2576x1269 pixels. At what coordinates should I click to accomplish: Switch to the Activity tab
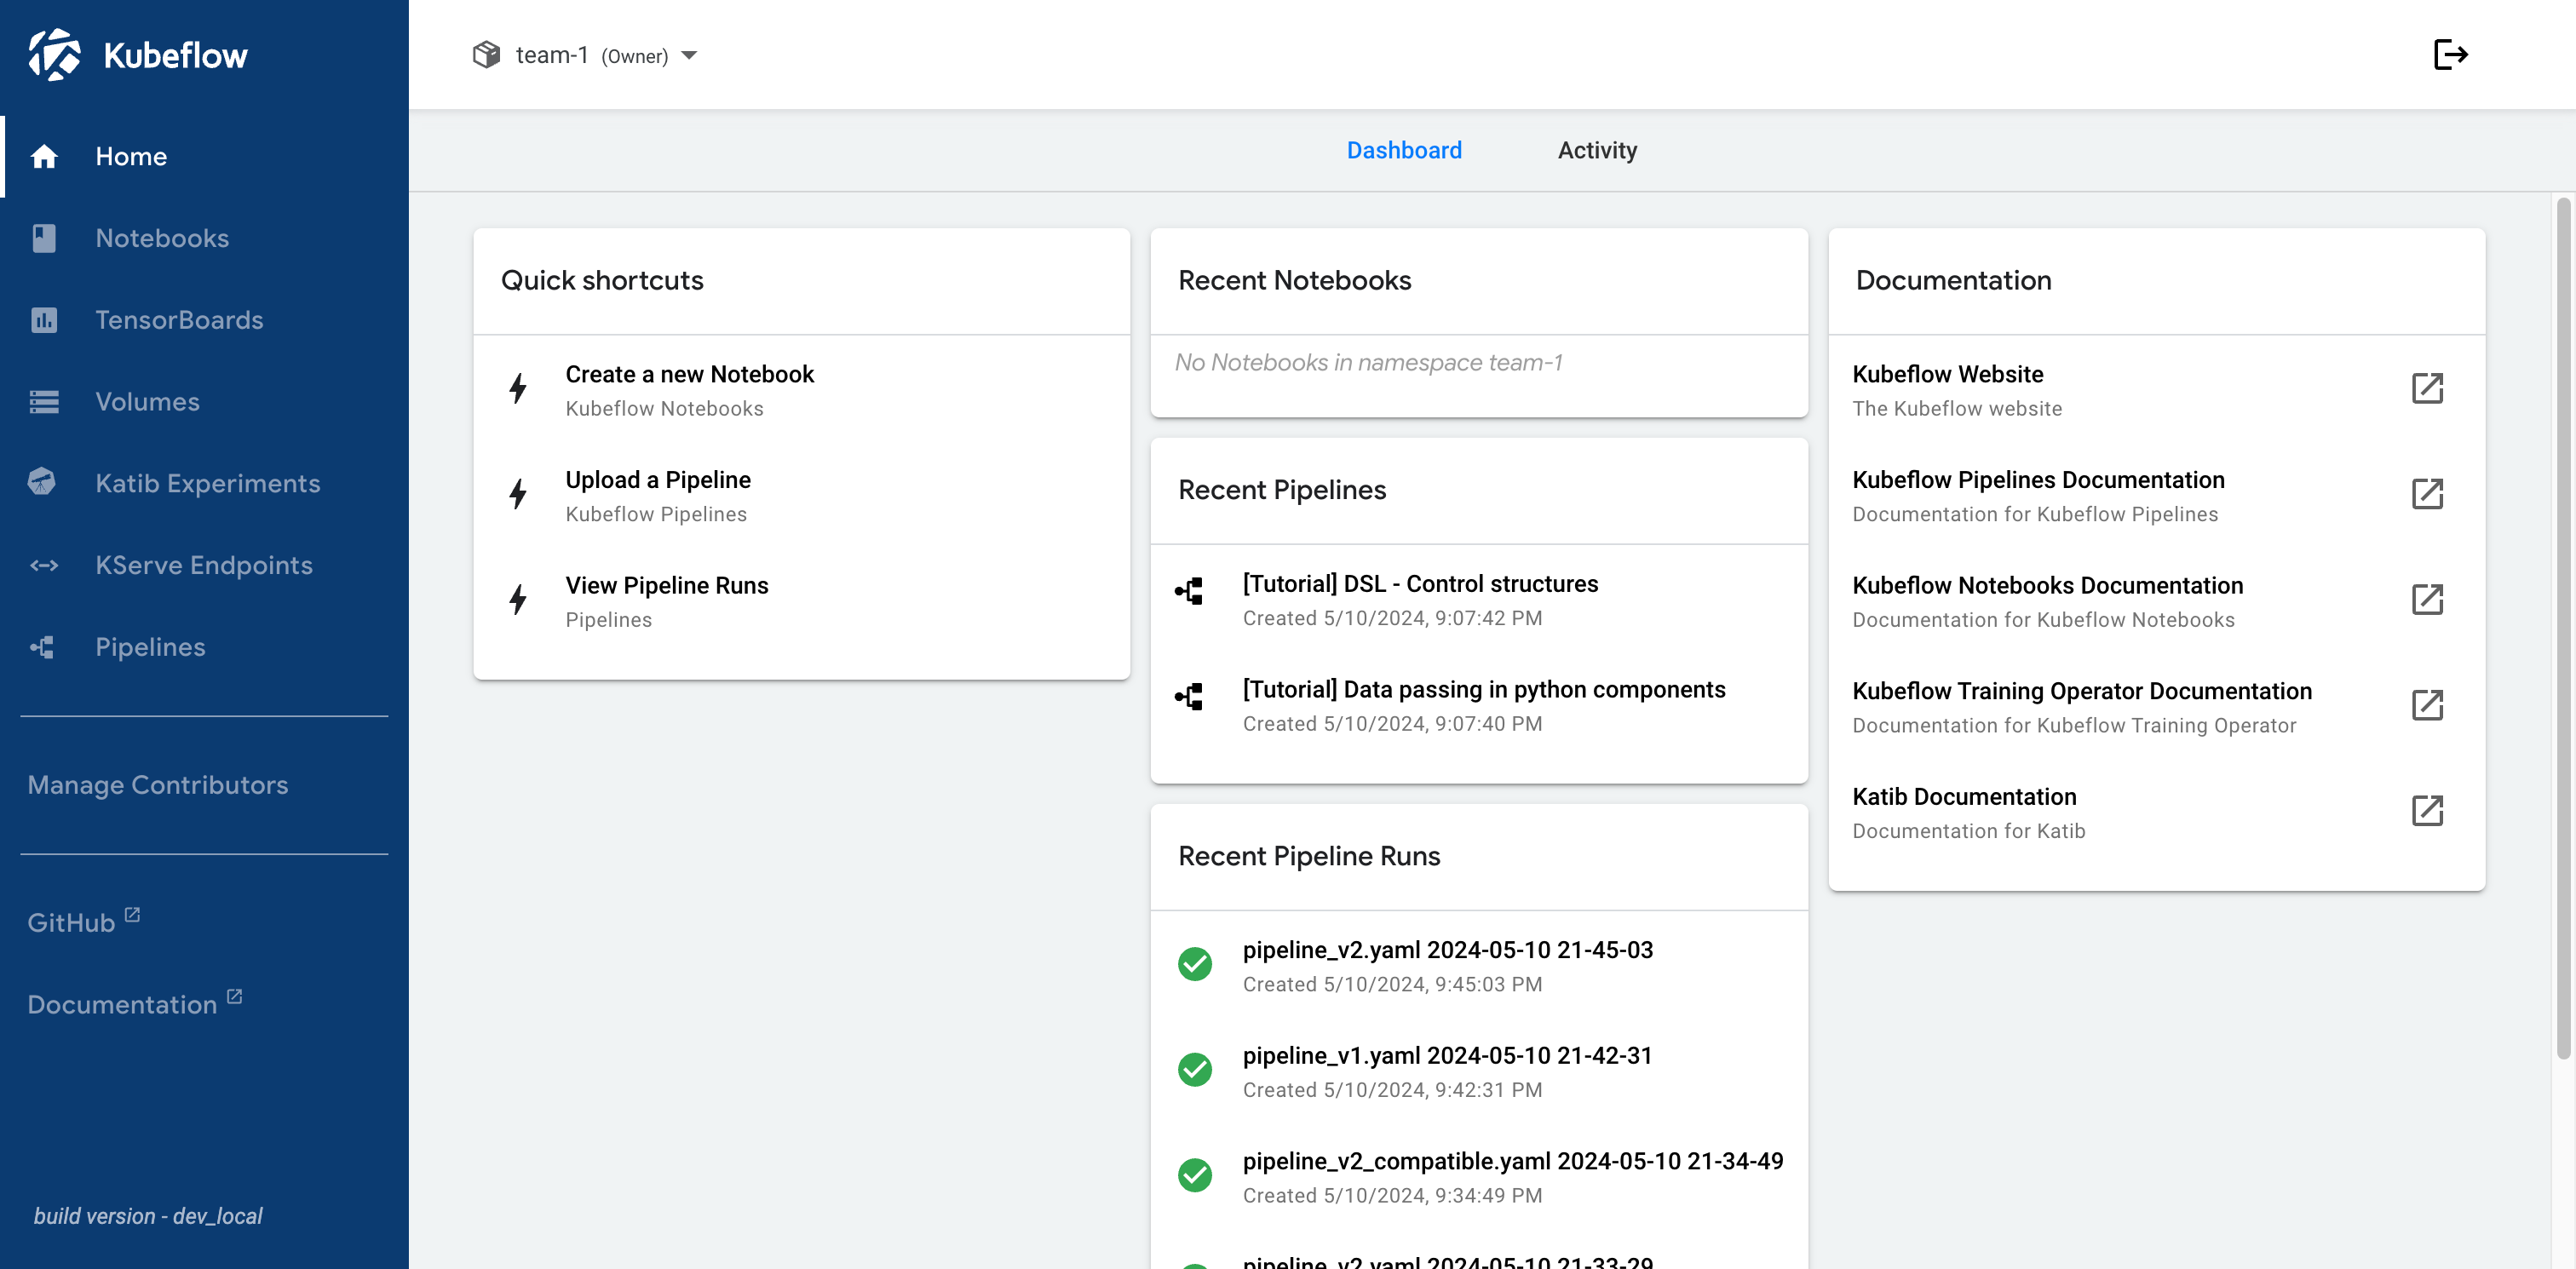1597,149
